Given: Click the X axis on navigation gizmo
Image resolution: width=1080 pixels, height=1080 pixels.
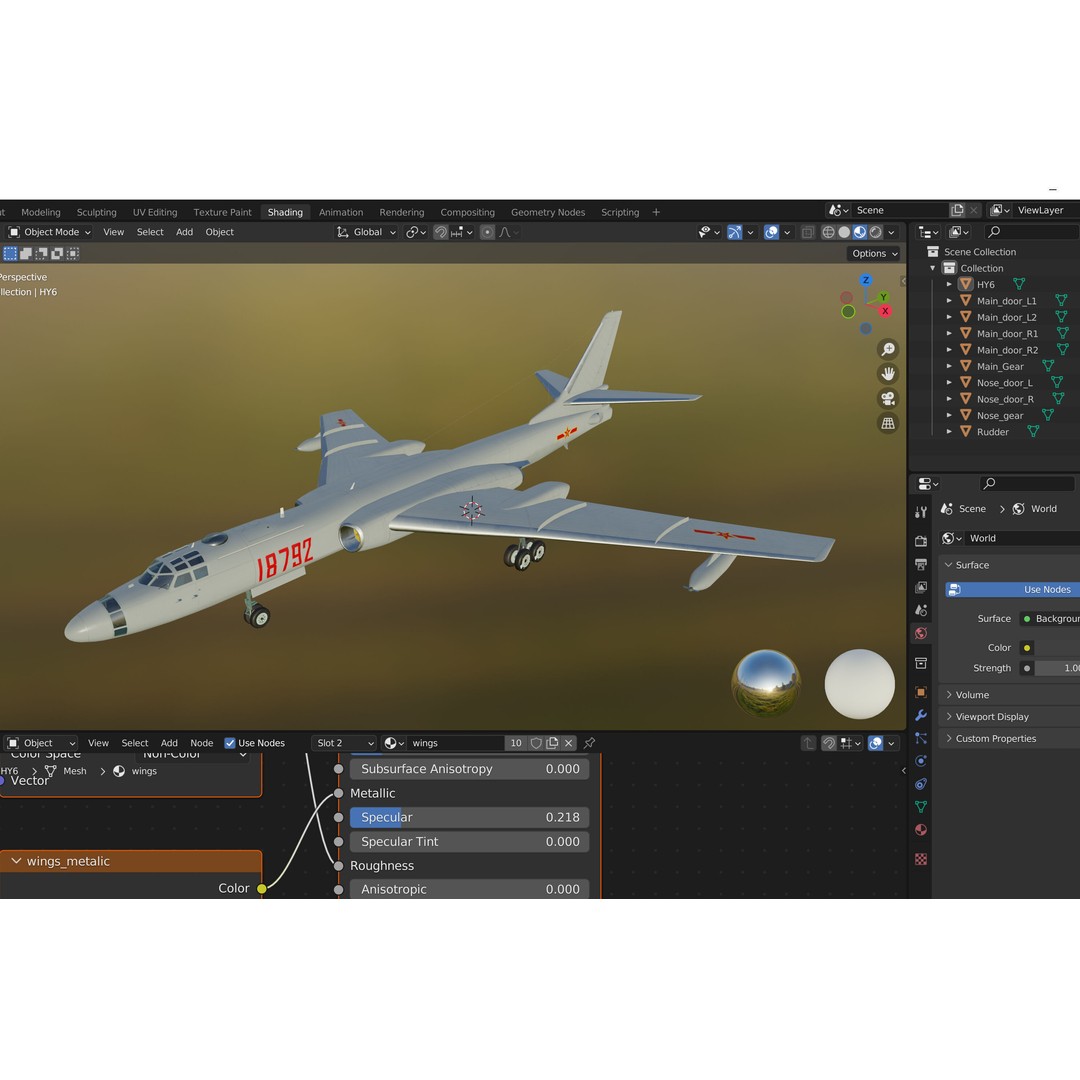Looking at the screenshot, I should (885, 311).
